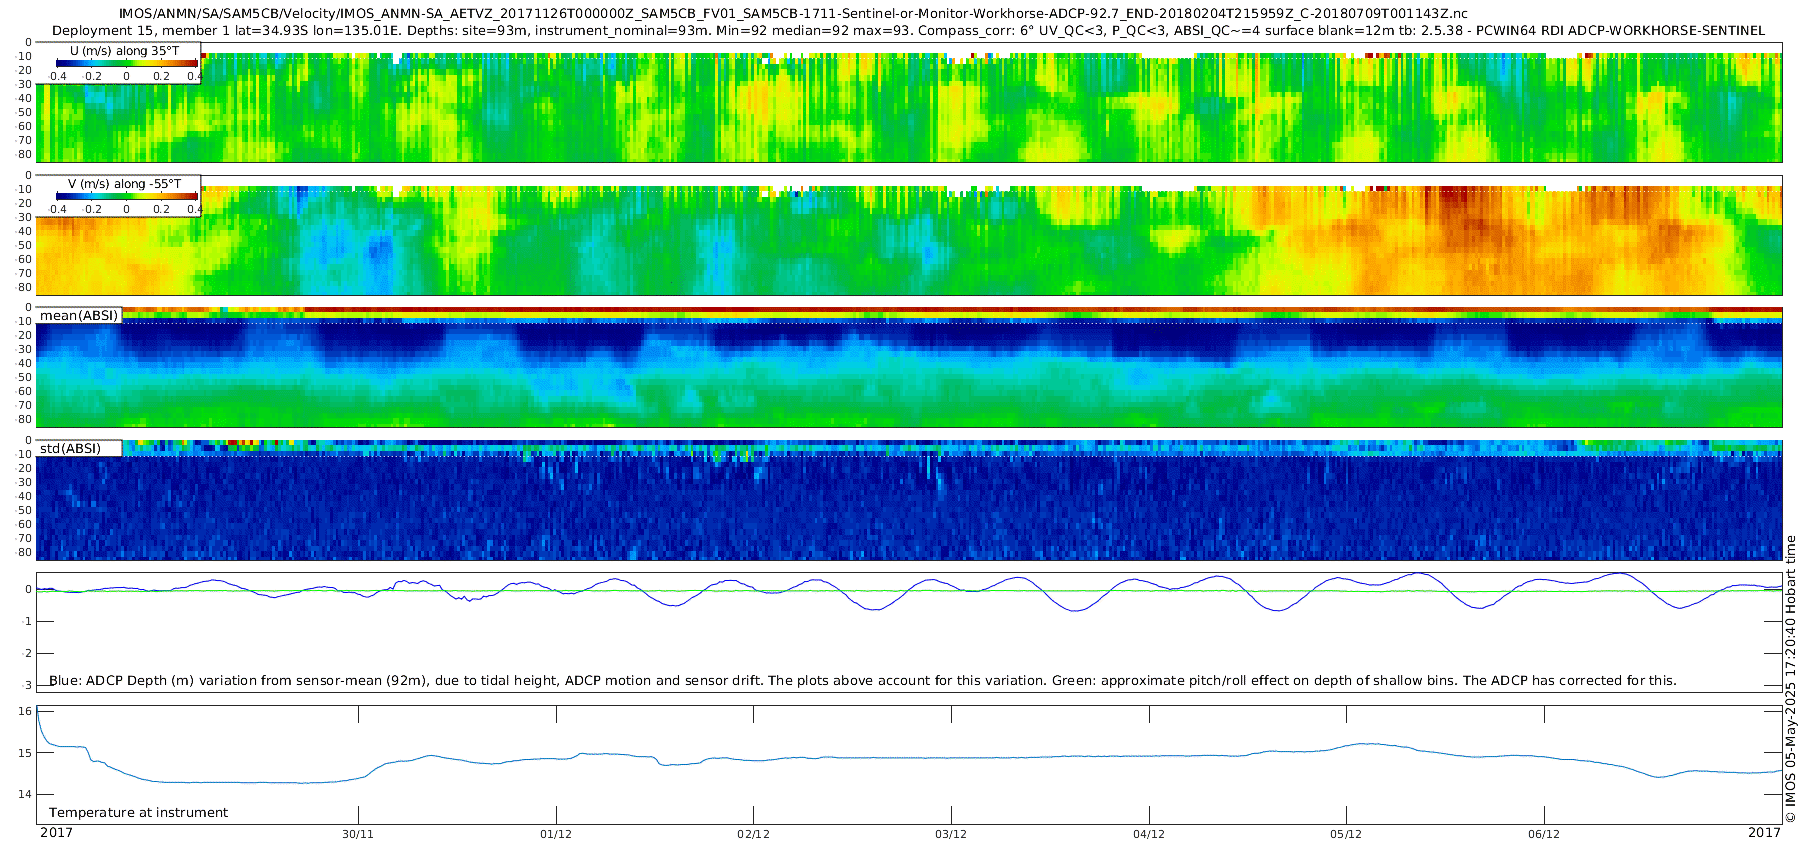Click the 30/11 date tick label

pos(358,834)
